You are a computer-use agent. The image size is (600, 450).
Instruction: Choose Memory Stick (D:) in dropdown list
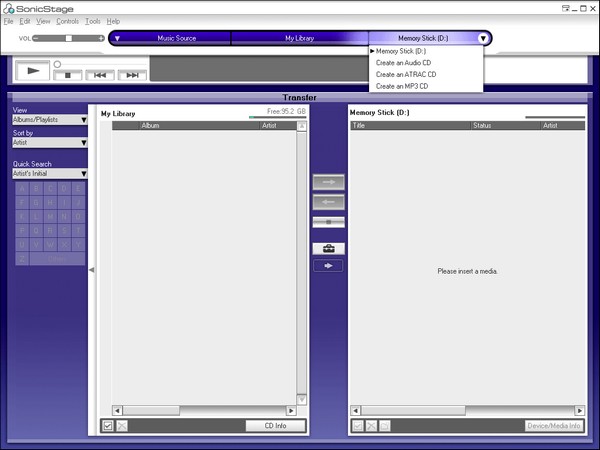(x=426, y=51)
